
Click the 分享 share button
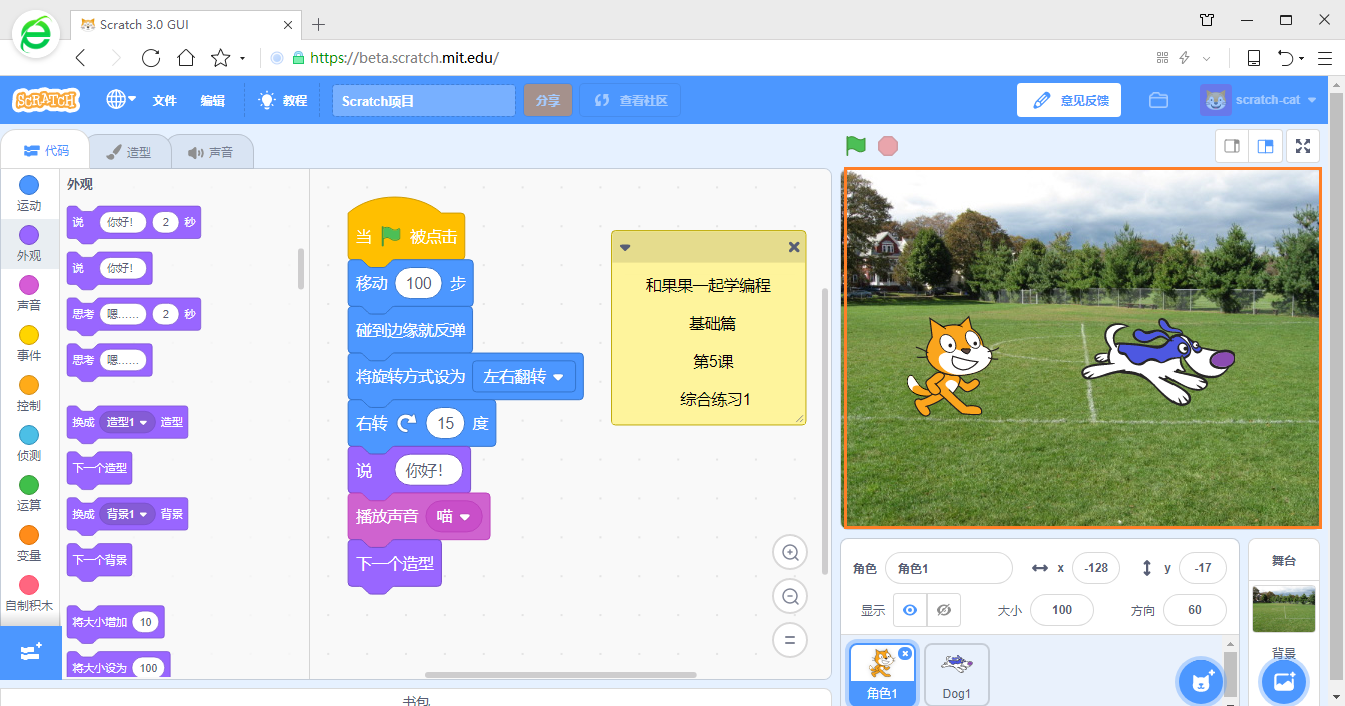click(548, 101)
